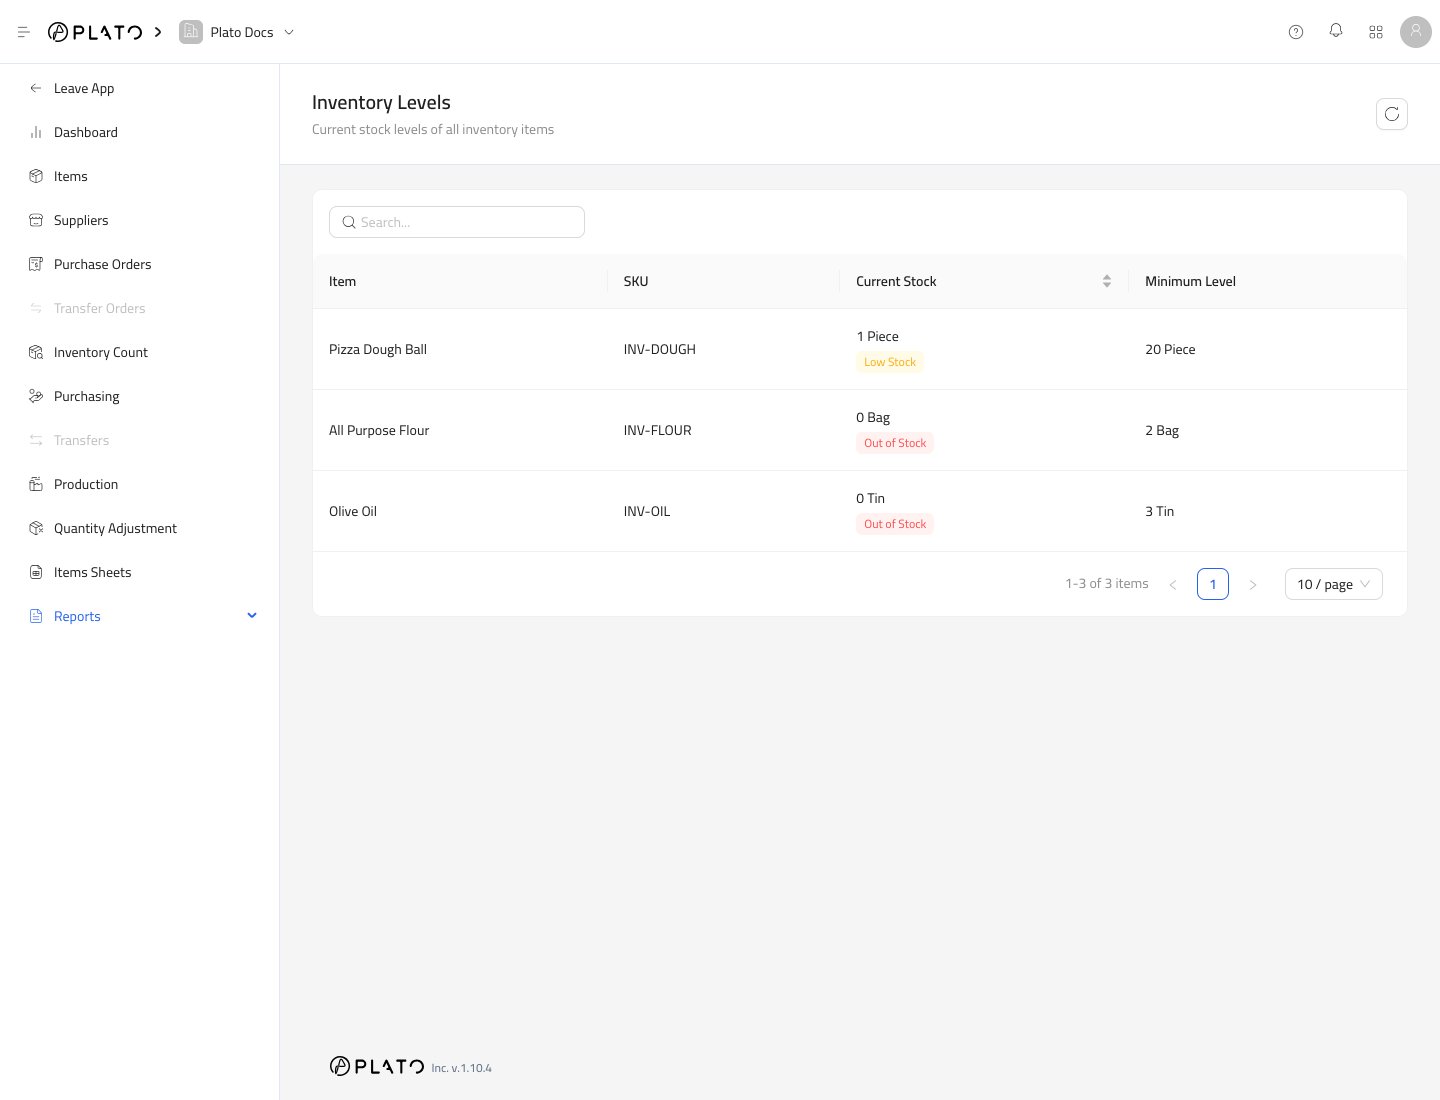The height and width of the screenshot is (1100, 1440).
Task: Click the Items box icon
Action: pyautogui.click(x=36, y=176)
